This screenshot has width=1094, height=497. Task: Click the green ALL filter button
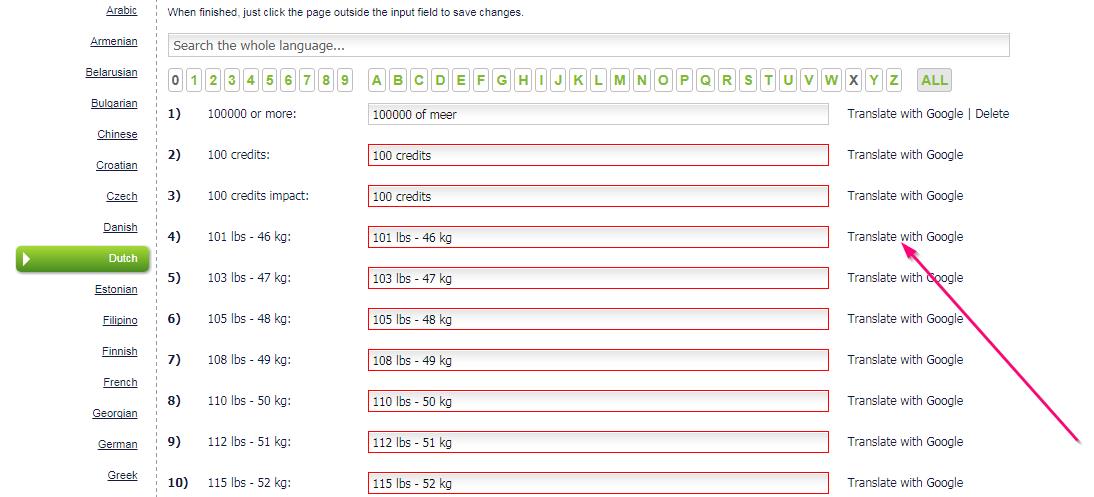tap(934, 80)
